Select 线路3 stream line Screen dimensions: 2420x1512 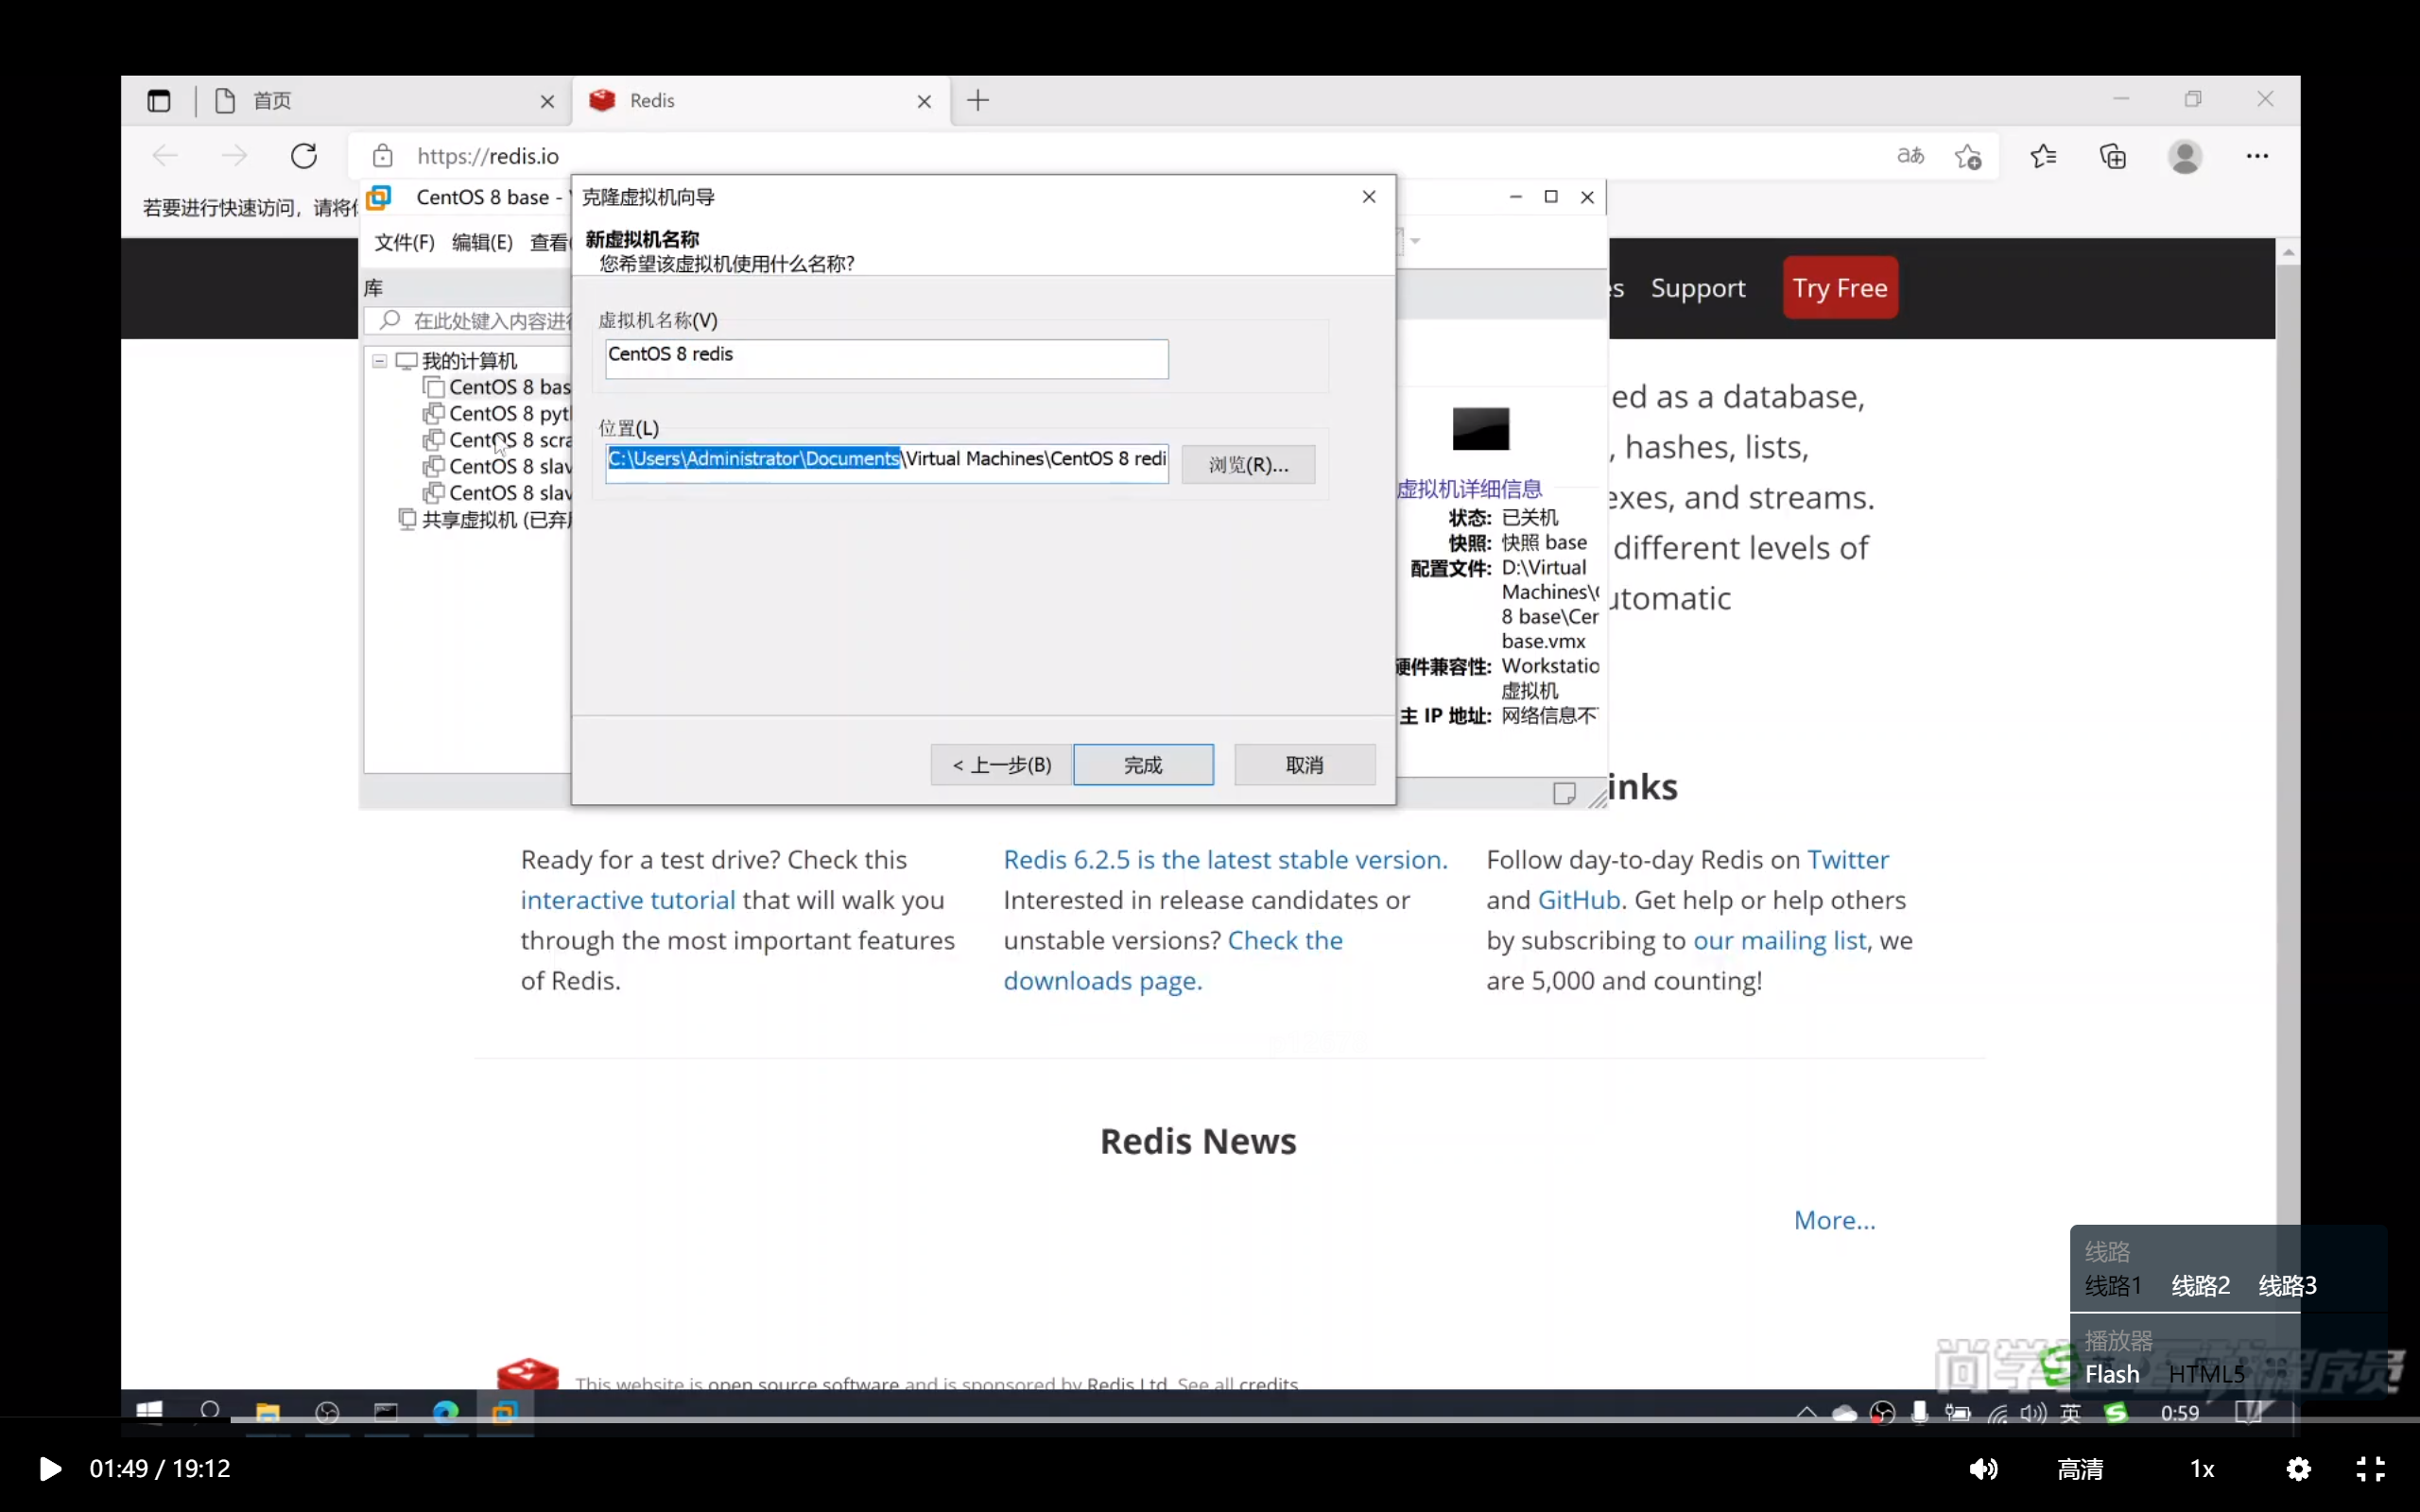click(x=2287, y=1285)
